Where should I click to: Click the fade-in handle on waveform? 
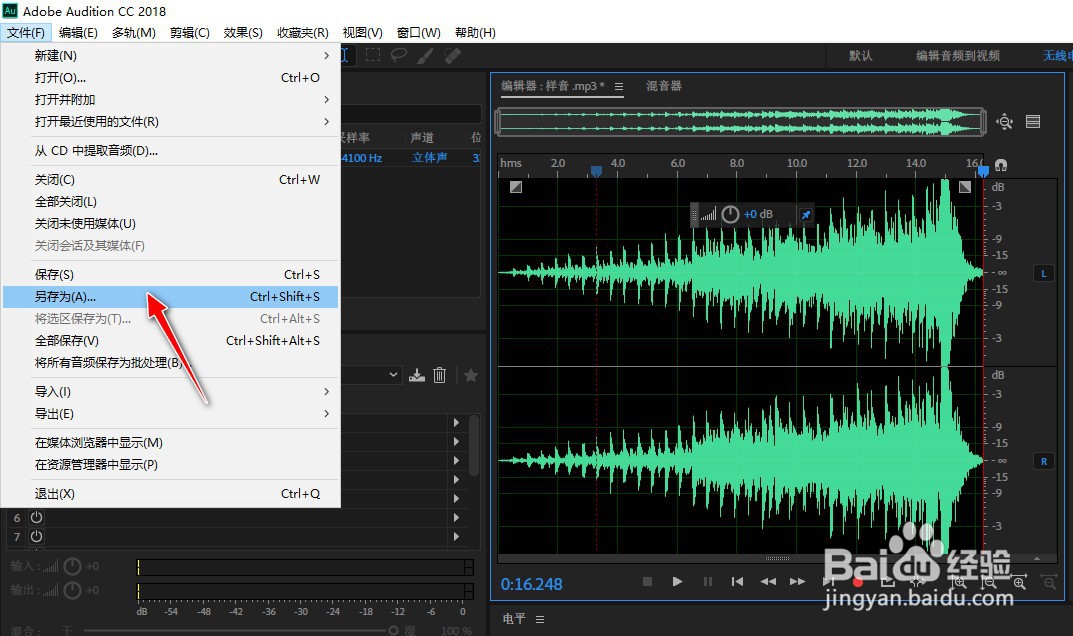pos(516,187)
